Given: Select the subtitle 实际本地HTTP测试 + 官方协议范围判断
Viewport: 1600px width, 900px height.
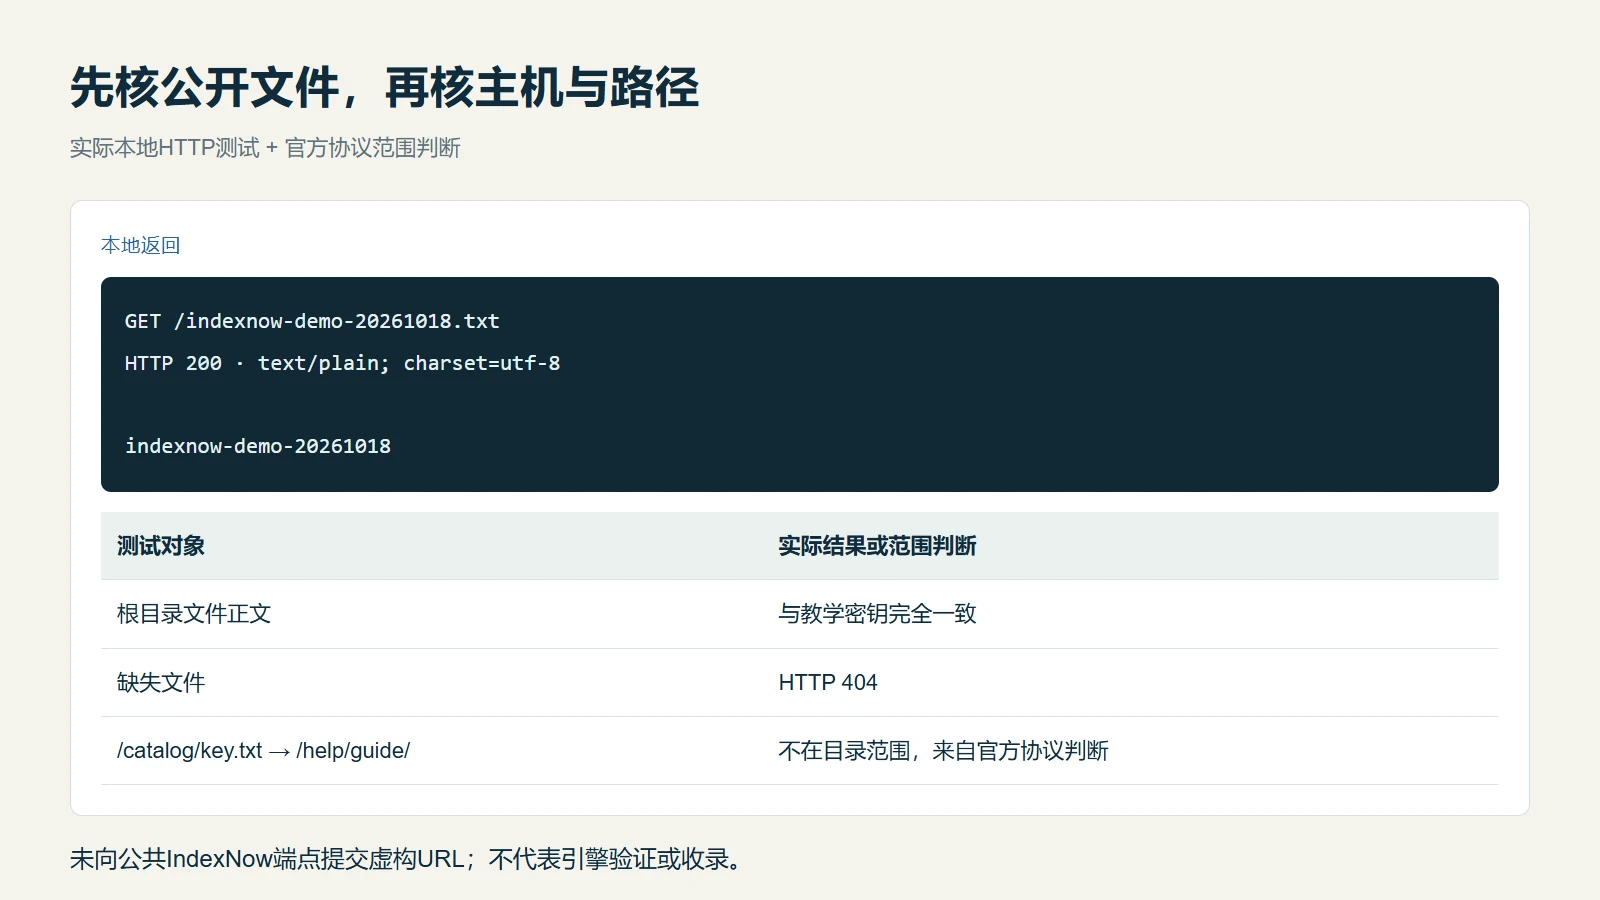Looking at the screenshot, I should click(265, 148).
